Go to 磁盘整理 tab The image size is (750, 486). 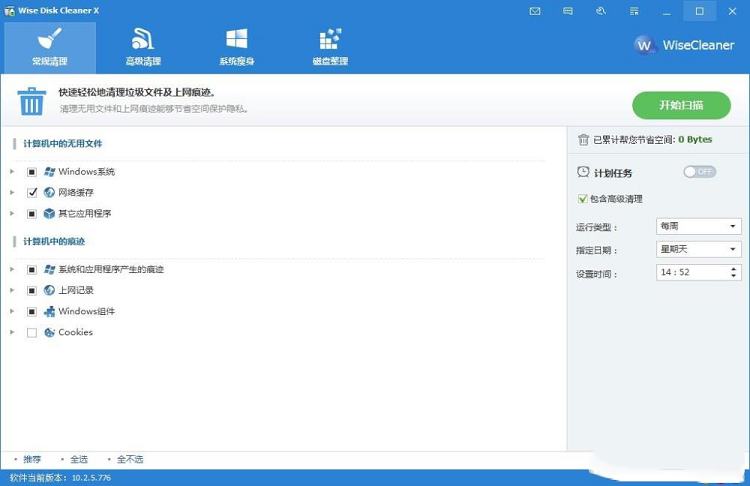[x=330, y=47]
